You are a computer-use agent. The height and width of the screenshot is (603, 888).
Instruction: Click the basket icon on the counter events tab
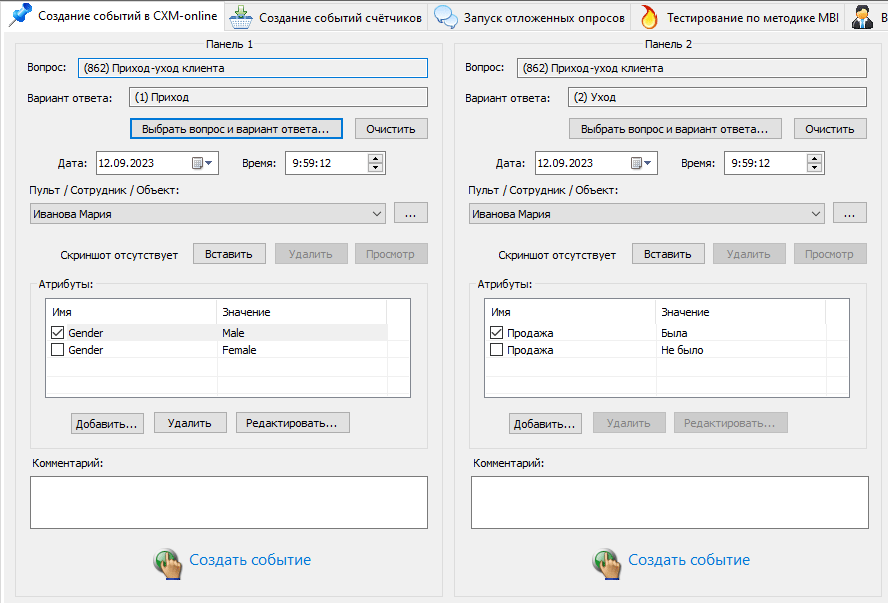[x=240, y=17]
